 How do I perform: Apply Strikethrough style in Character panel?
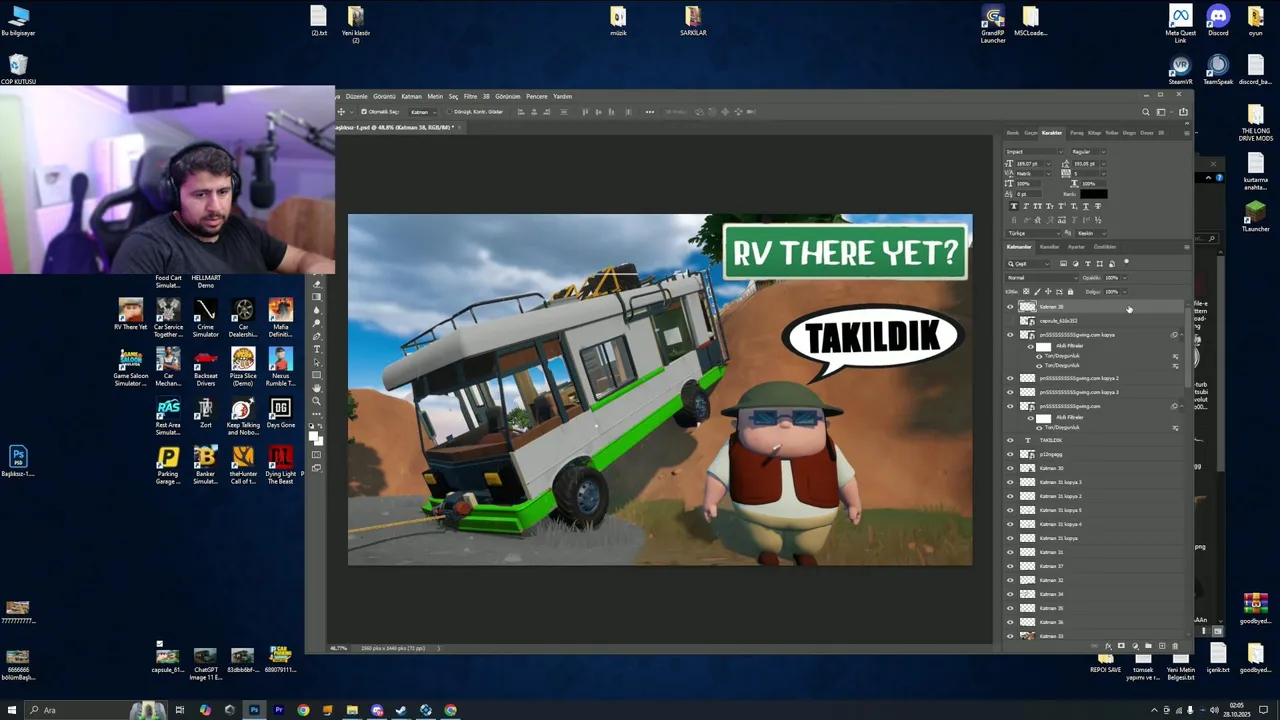pyautogui.click(x=1098, y=206)
